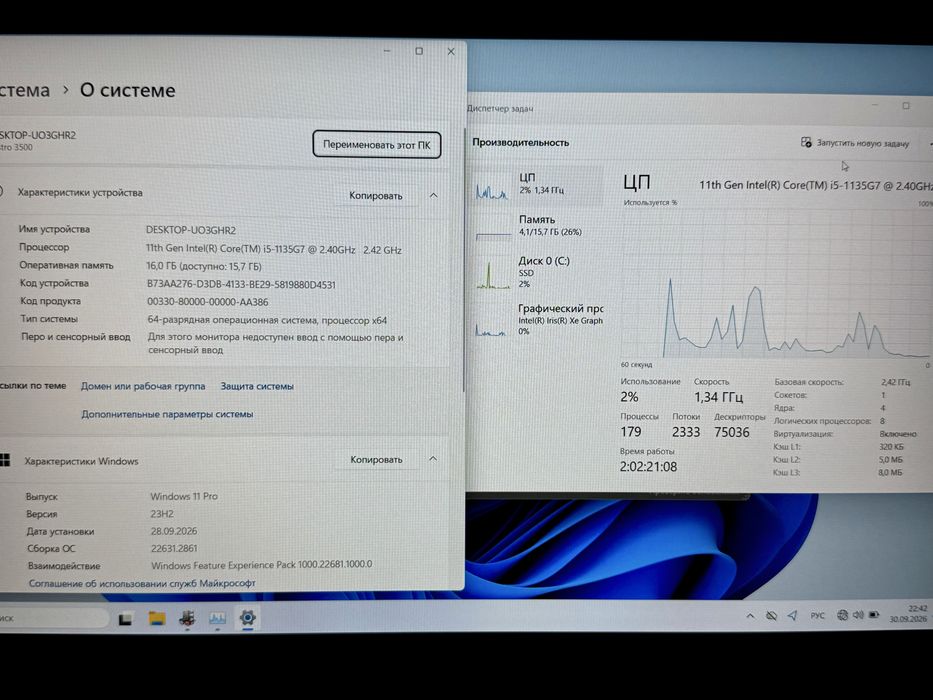Click the Windows 11 Pro edition value
Image resolution: width=933 pixels, height=700 pixels.
[184, 496]
